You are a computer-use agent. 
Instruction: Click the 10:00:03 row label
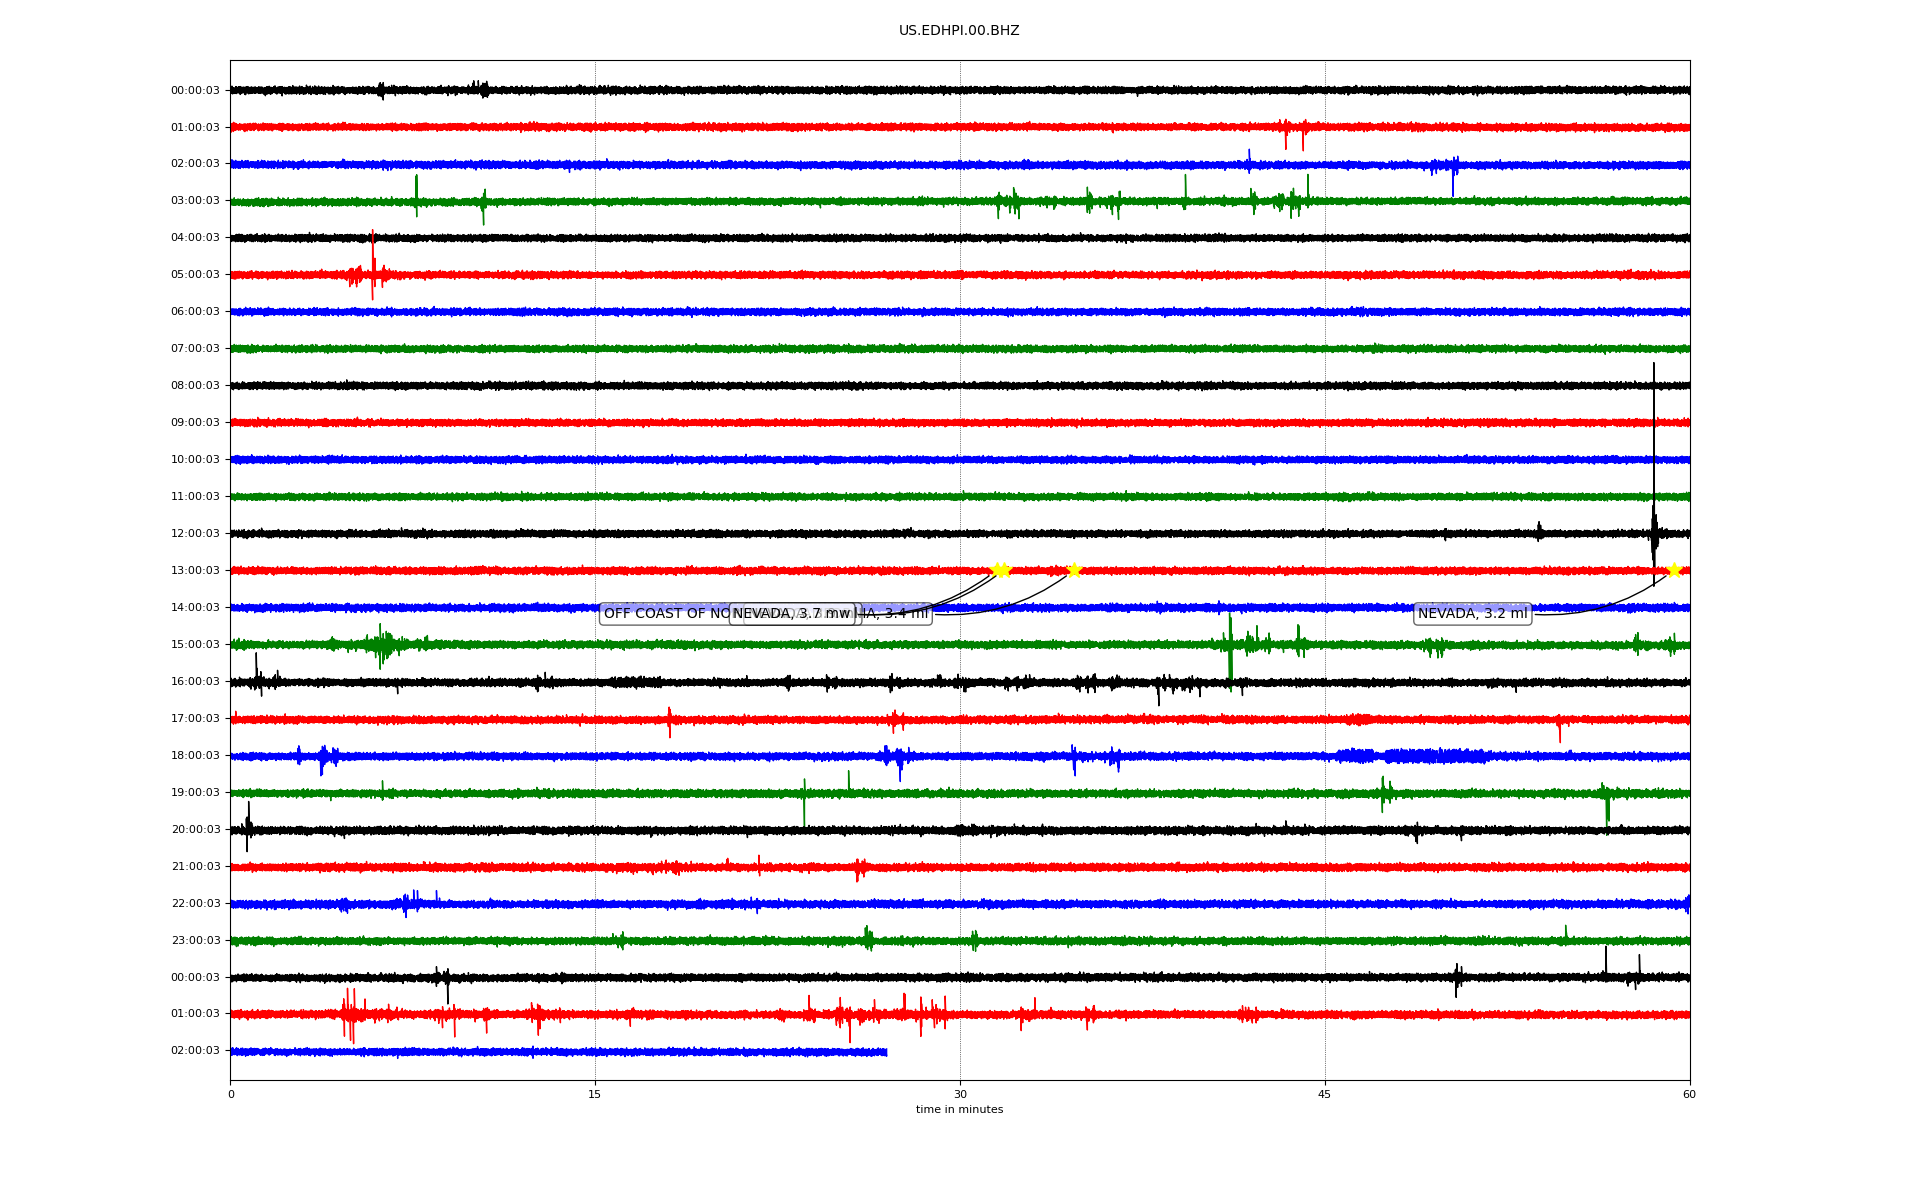click(195, 460)
